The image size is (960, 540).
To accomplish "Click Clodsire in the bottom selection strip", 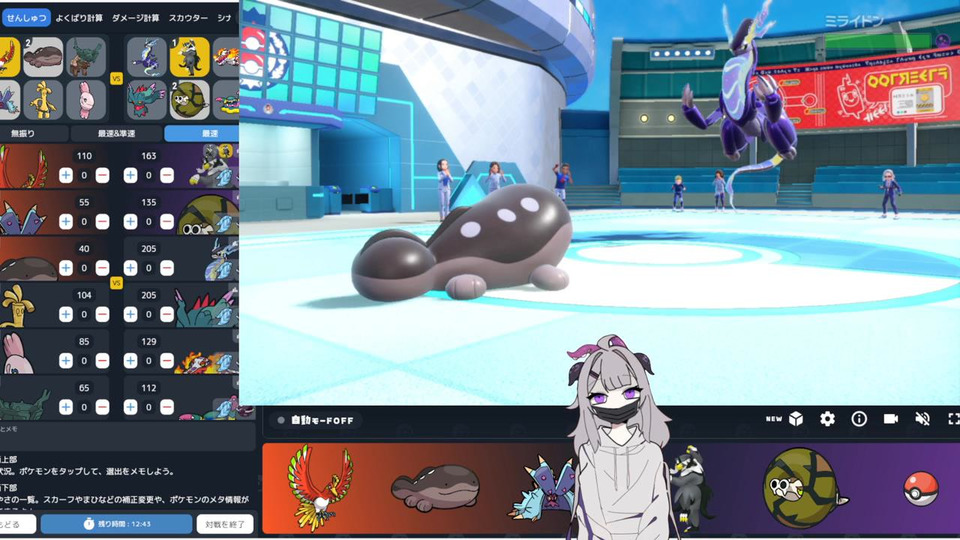I will click(436, 487).
